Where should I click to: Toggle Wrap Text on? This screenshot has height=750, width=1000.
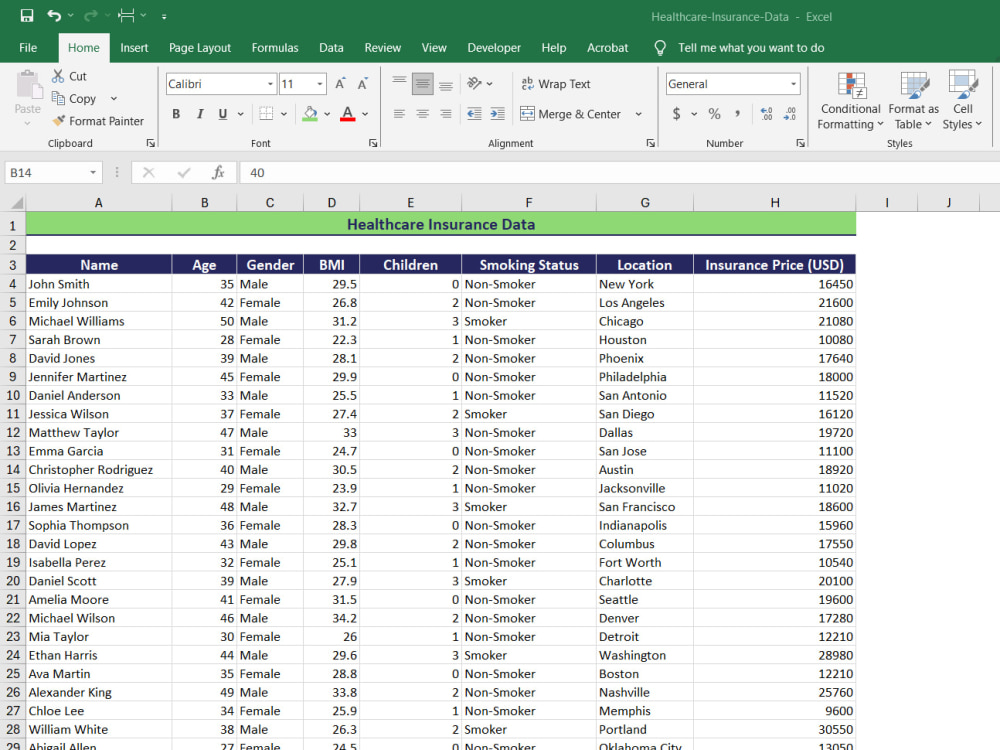point(555,84)
